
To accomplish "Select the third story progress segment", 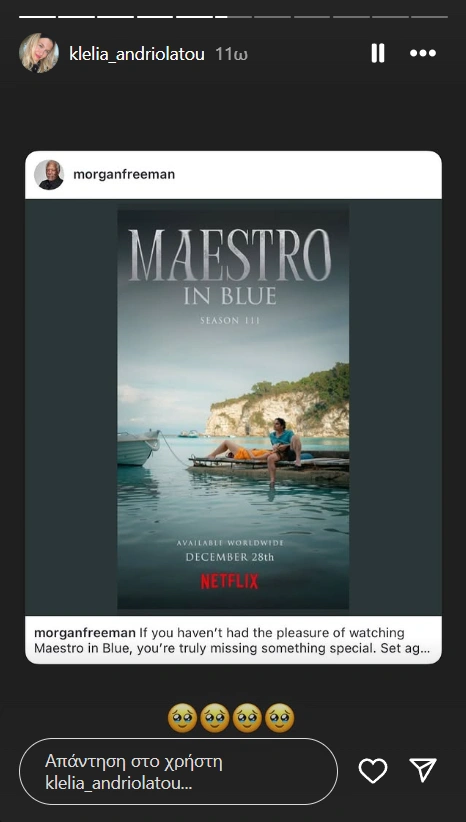I will tap(116, 17).
